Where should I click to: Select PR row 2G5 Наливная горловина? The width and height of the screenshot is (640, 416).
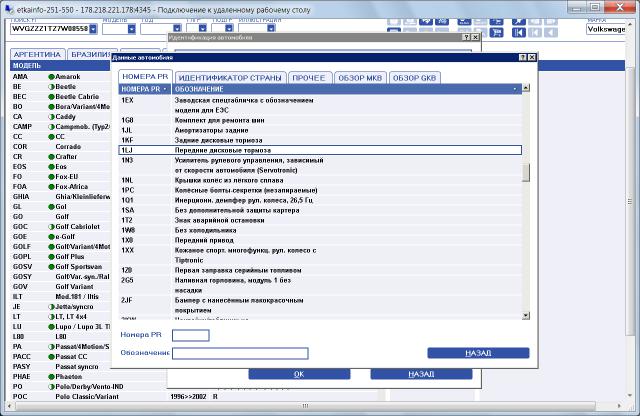tap(320, 285)
